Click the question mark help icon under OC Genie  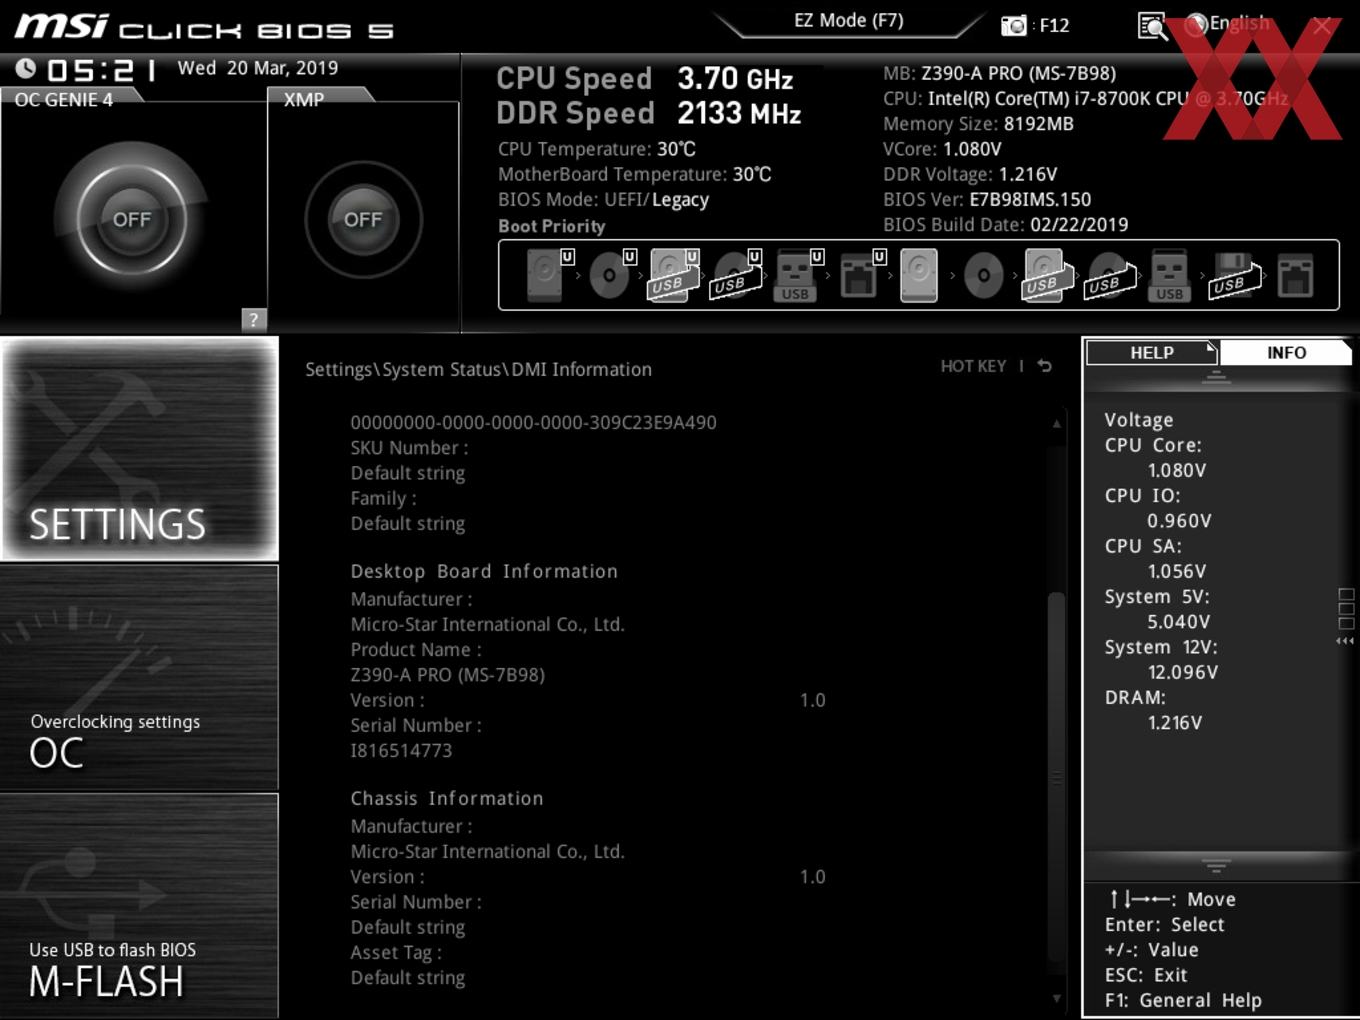point(254,319)
